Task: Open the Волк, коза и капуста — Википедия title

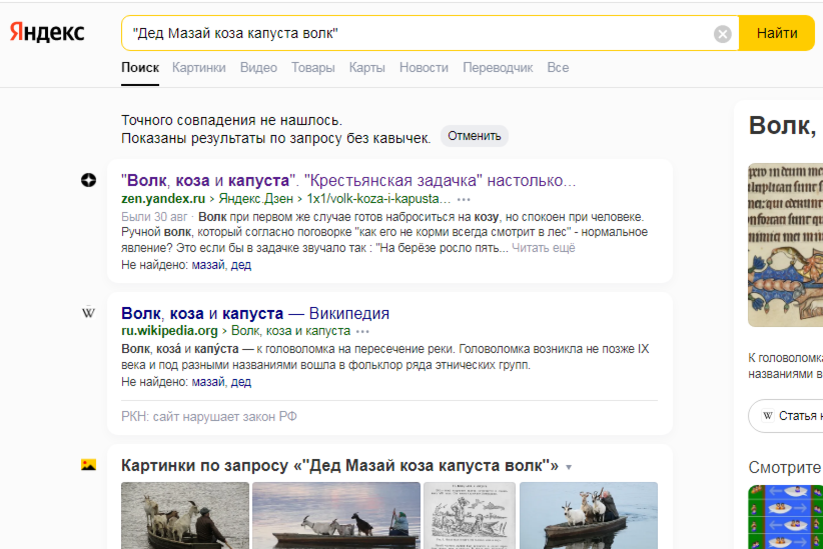Action: pos(255,313)
